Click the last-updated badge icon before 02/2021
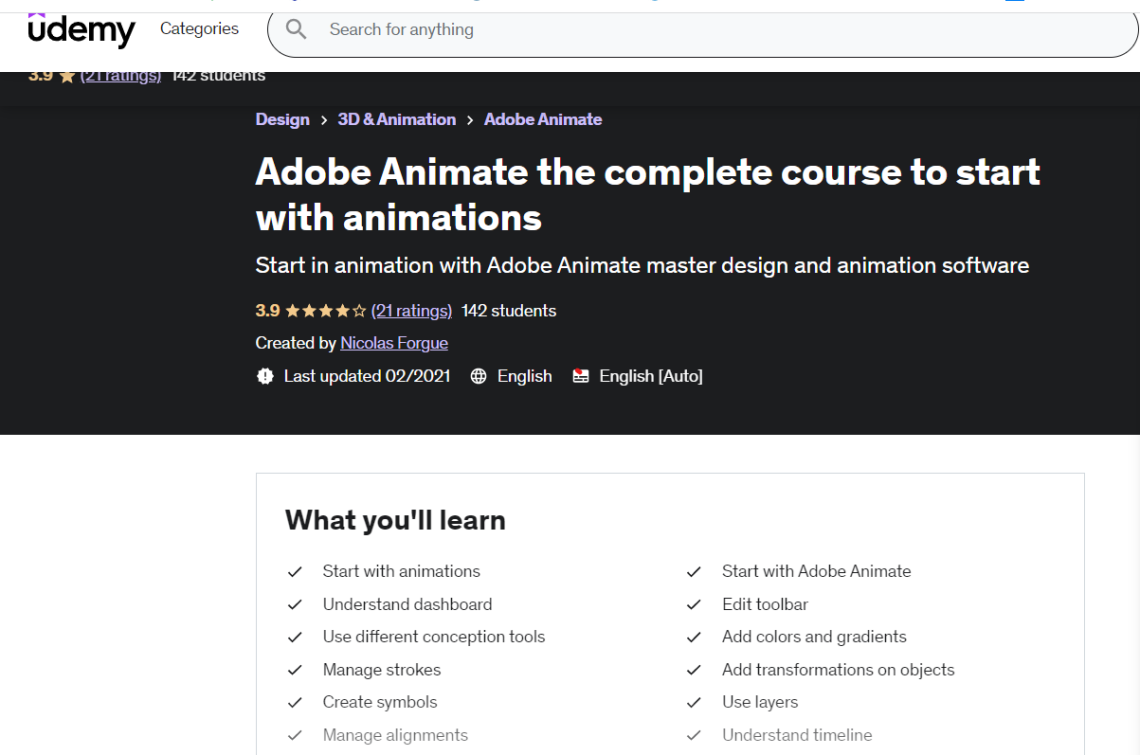The height and width of the screenshot is (755, 1140). [264, 376]
